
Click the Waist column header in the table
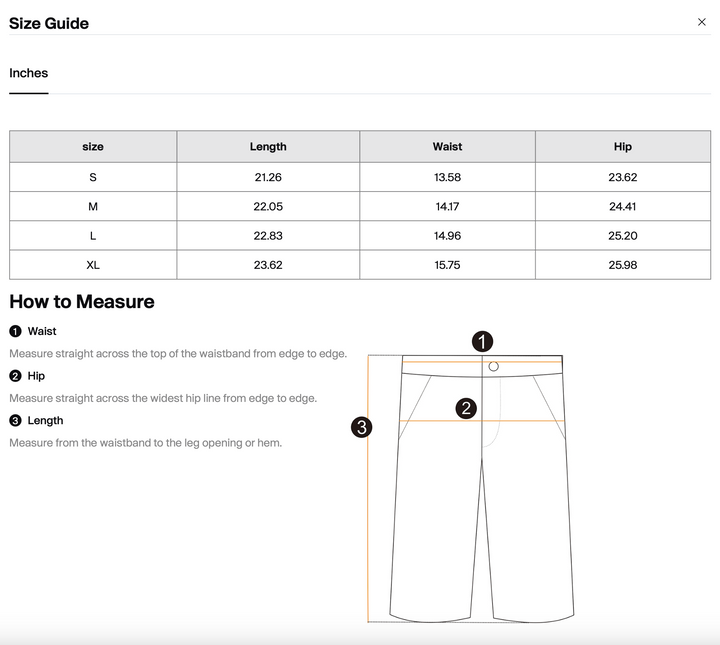point(447,147)
